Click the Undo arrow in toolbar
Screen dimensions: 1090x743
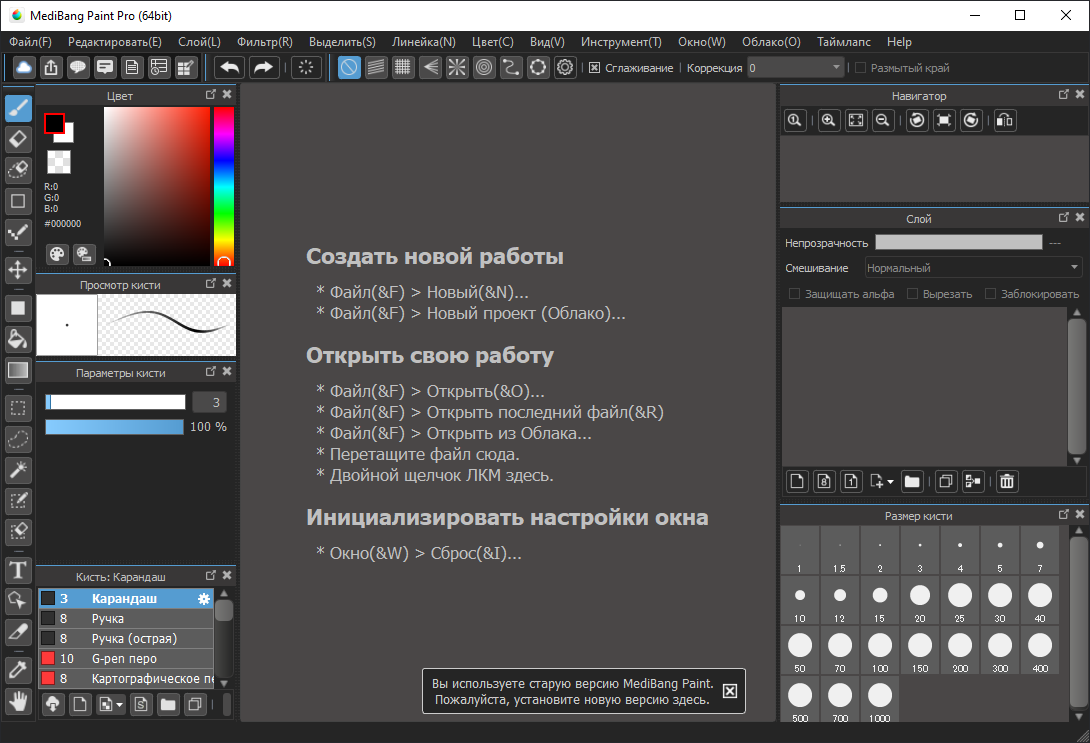pyautogui.click(x=230, y=68)
